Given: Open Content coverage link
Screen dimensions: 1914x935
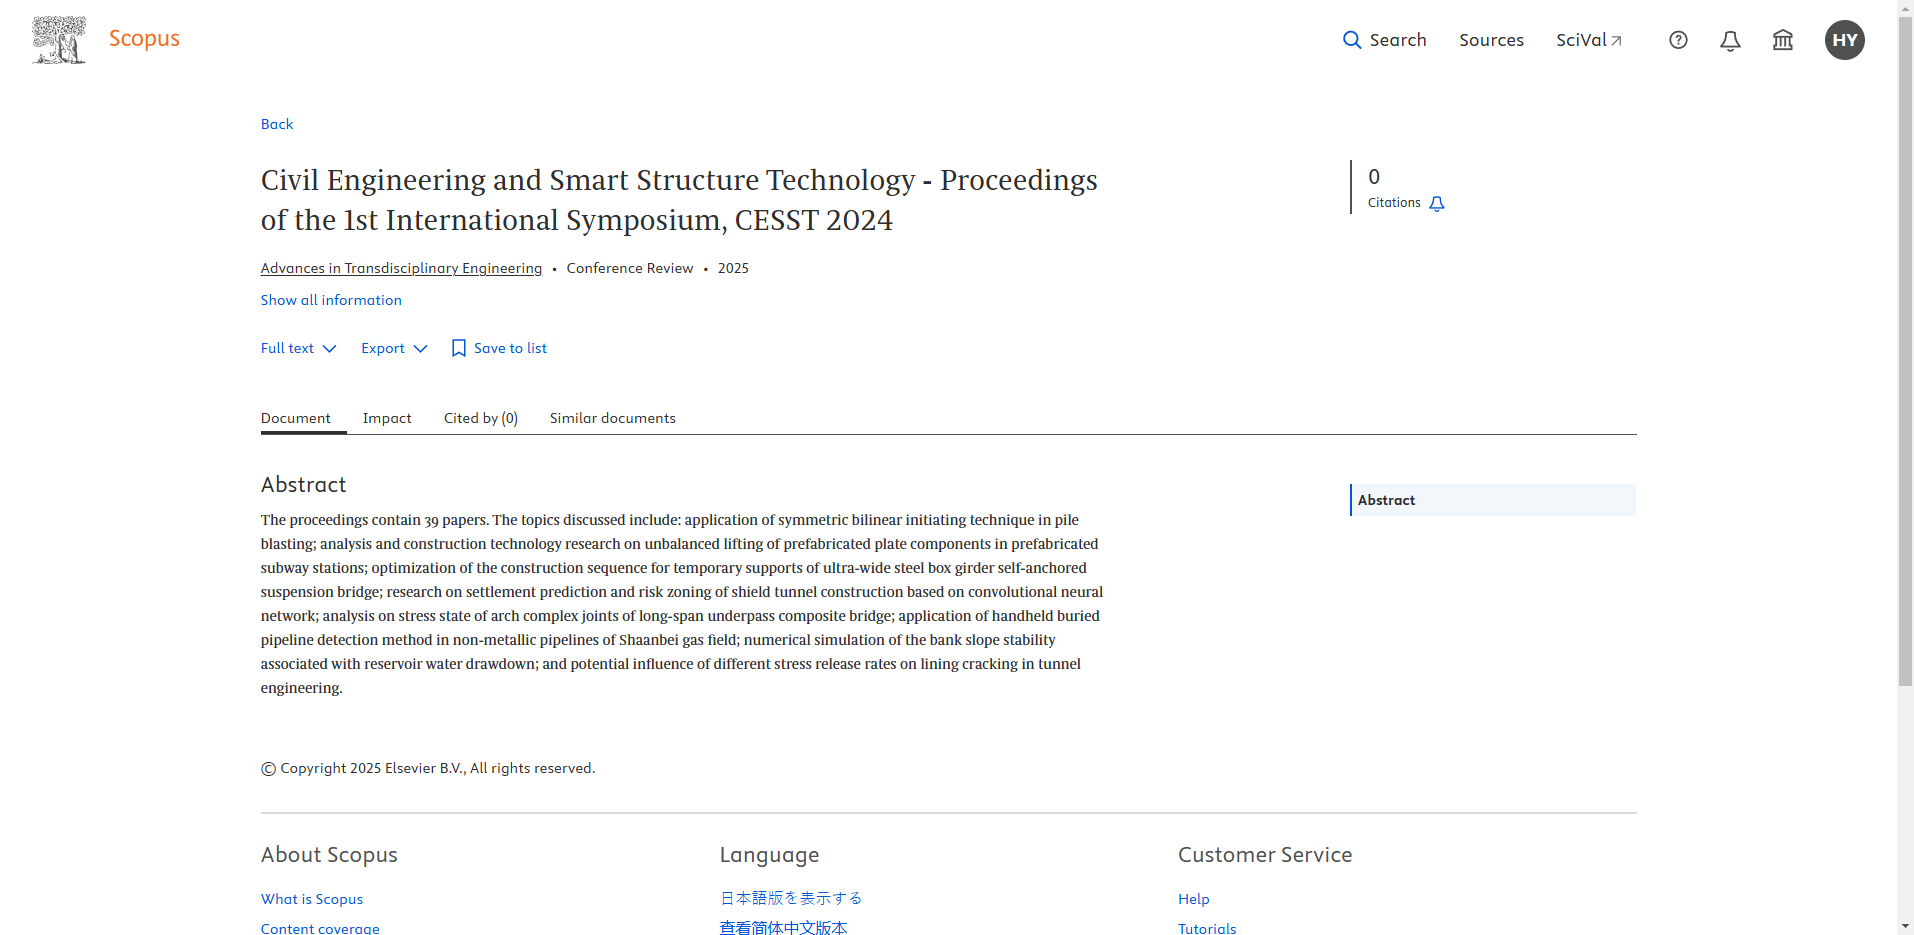Looking at the screenshot, I should point(320,928).
